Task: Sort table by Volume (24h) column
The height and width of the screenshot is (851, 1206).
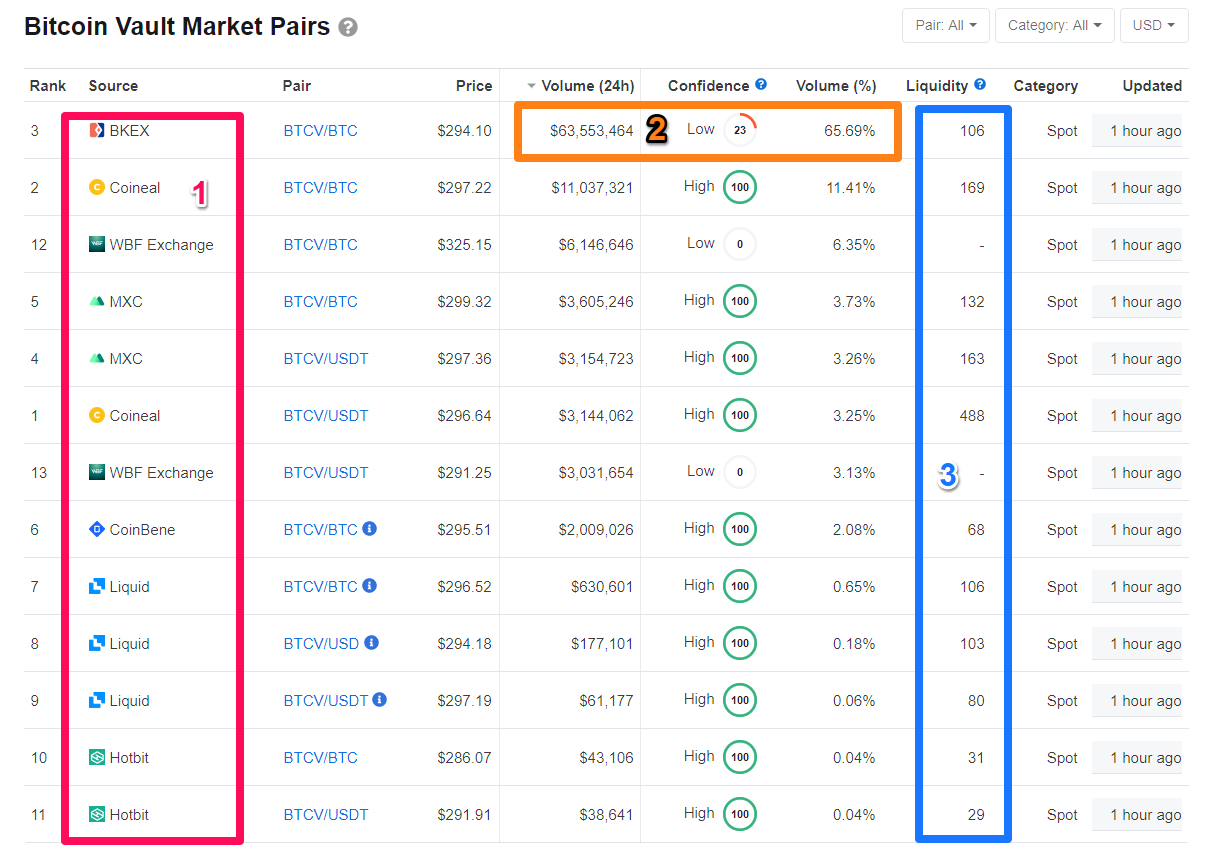Action: click(x=587, y=86)
